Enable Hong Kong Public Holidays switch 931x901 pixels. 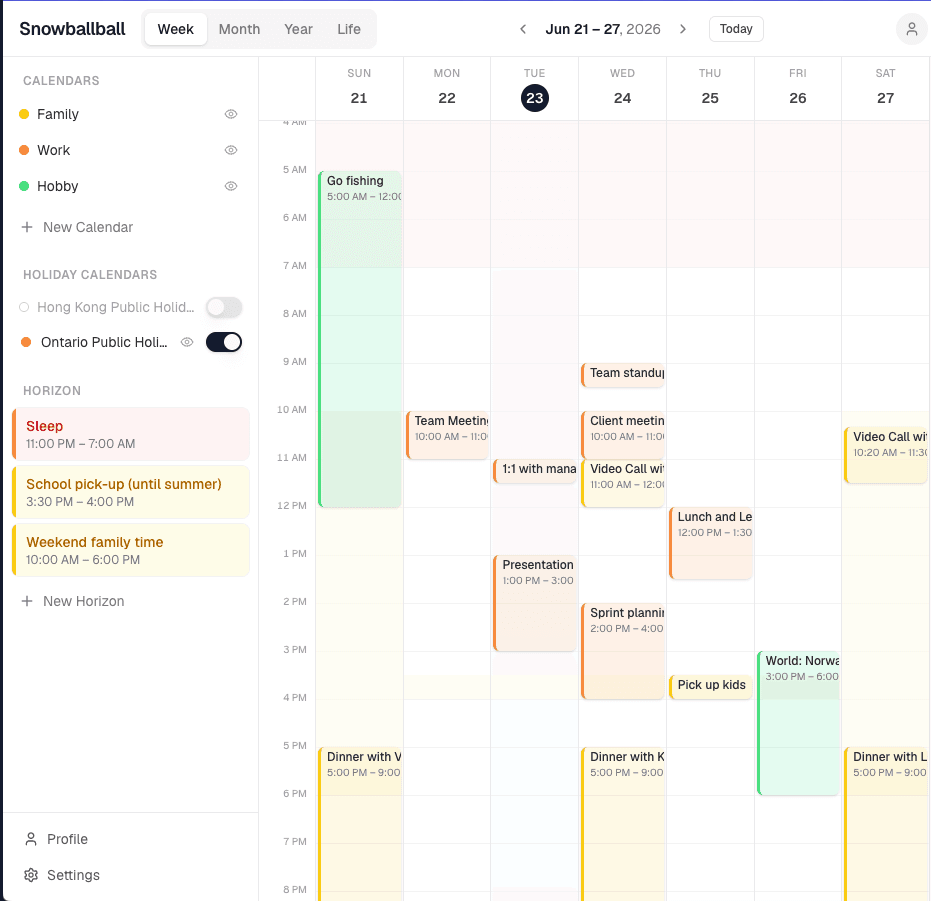[224, 307]
